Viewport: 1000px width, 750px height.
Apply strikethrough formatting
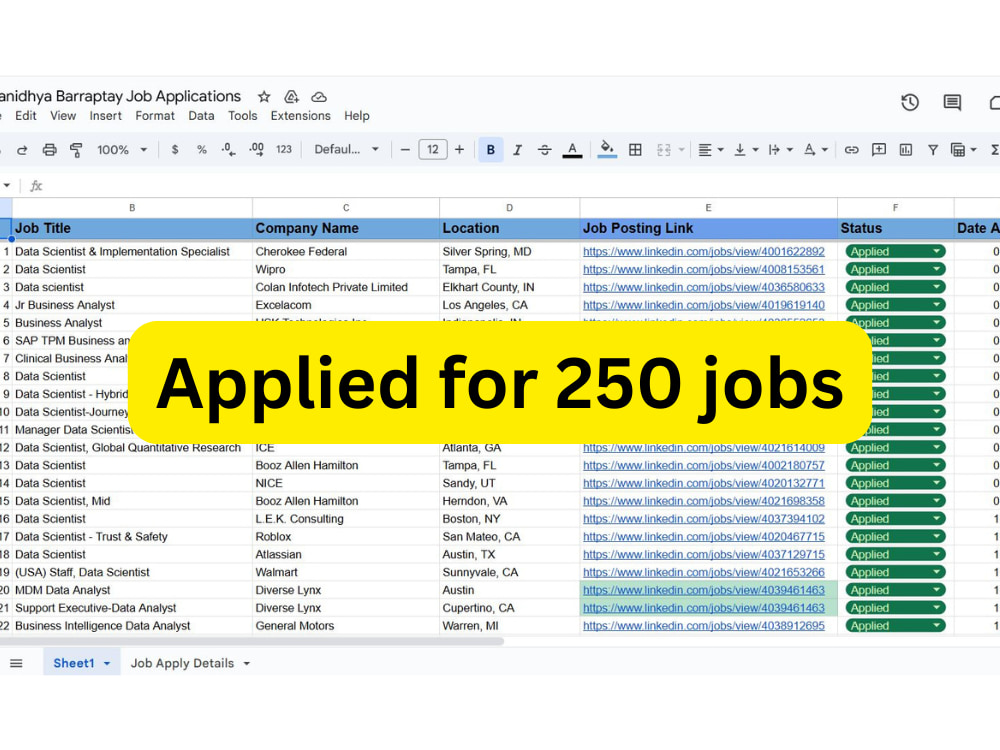point(544,150)
